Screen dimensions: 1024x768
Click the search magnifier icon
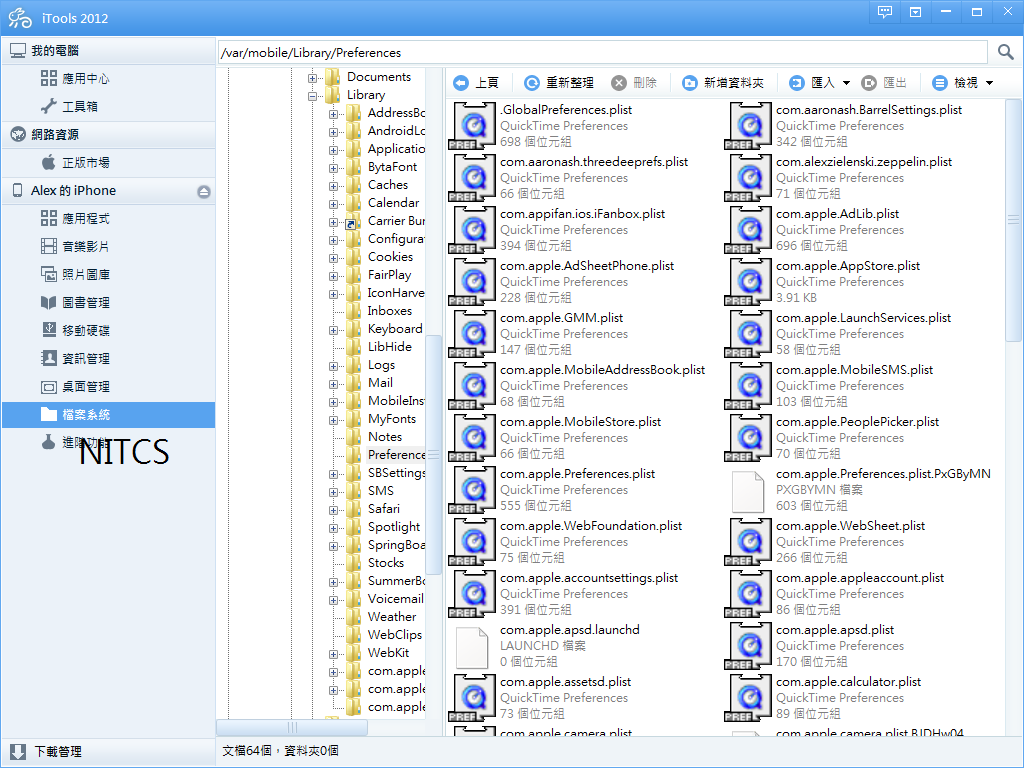(1006, 52)
